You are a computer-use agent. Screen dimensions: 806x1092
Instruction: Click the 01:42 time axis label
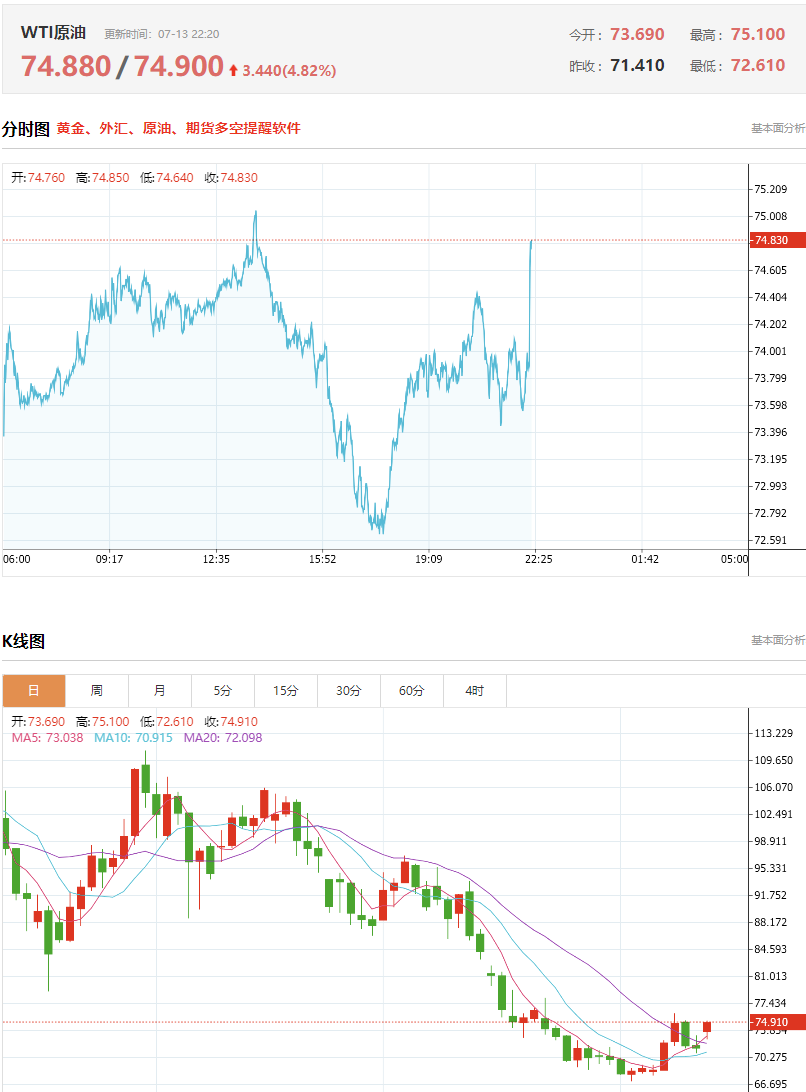coord(645,559)
